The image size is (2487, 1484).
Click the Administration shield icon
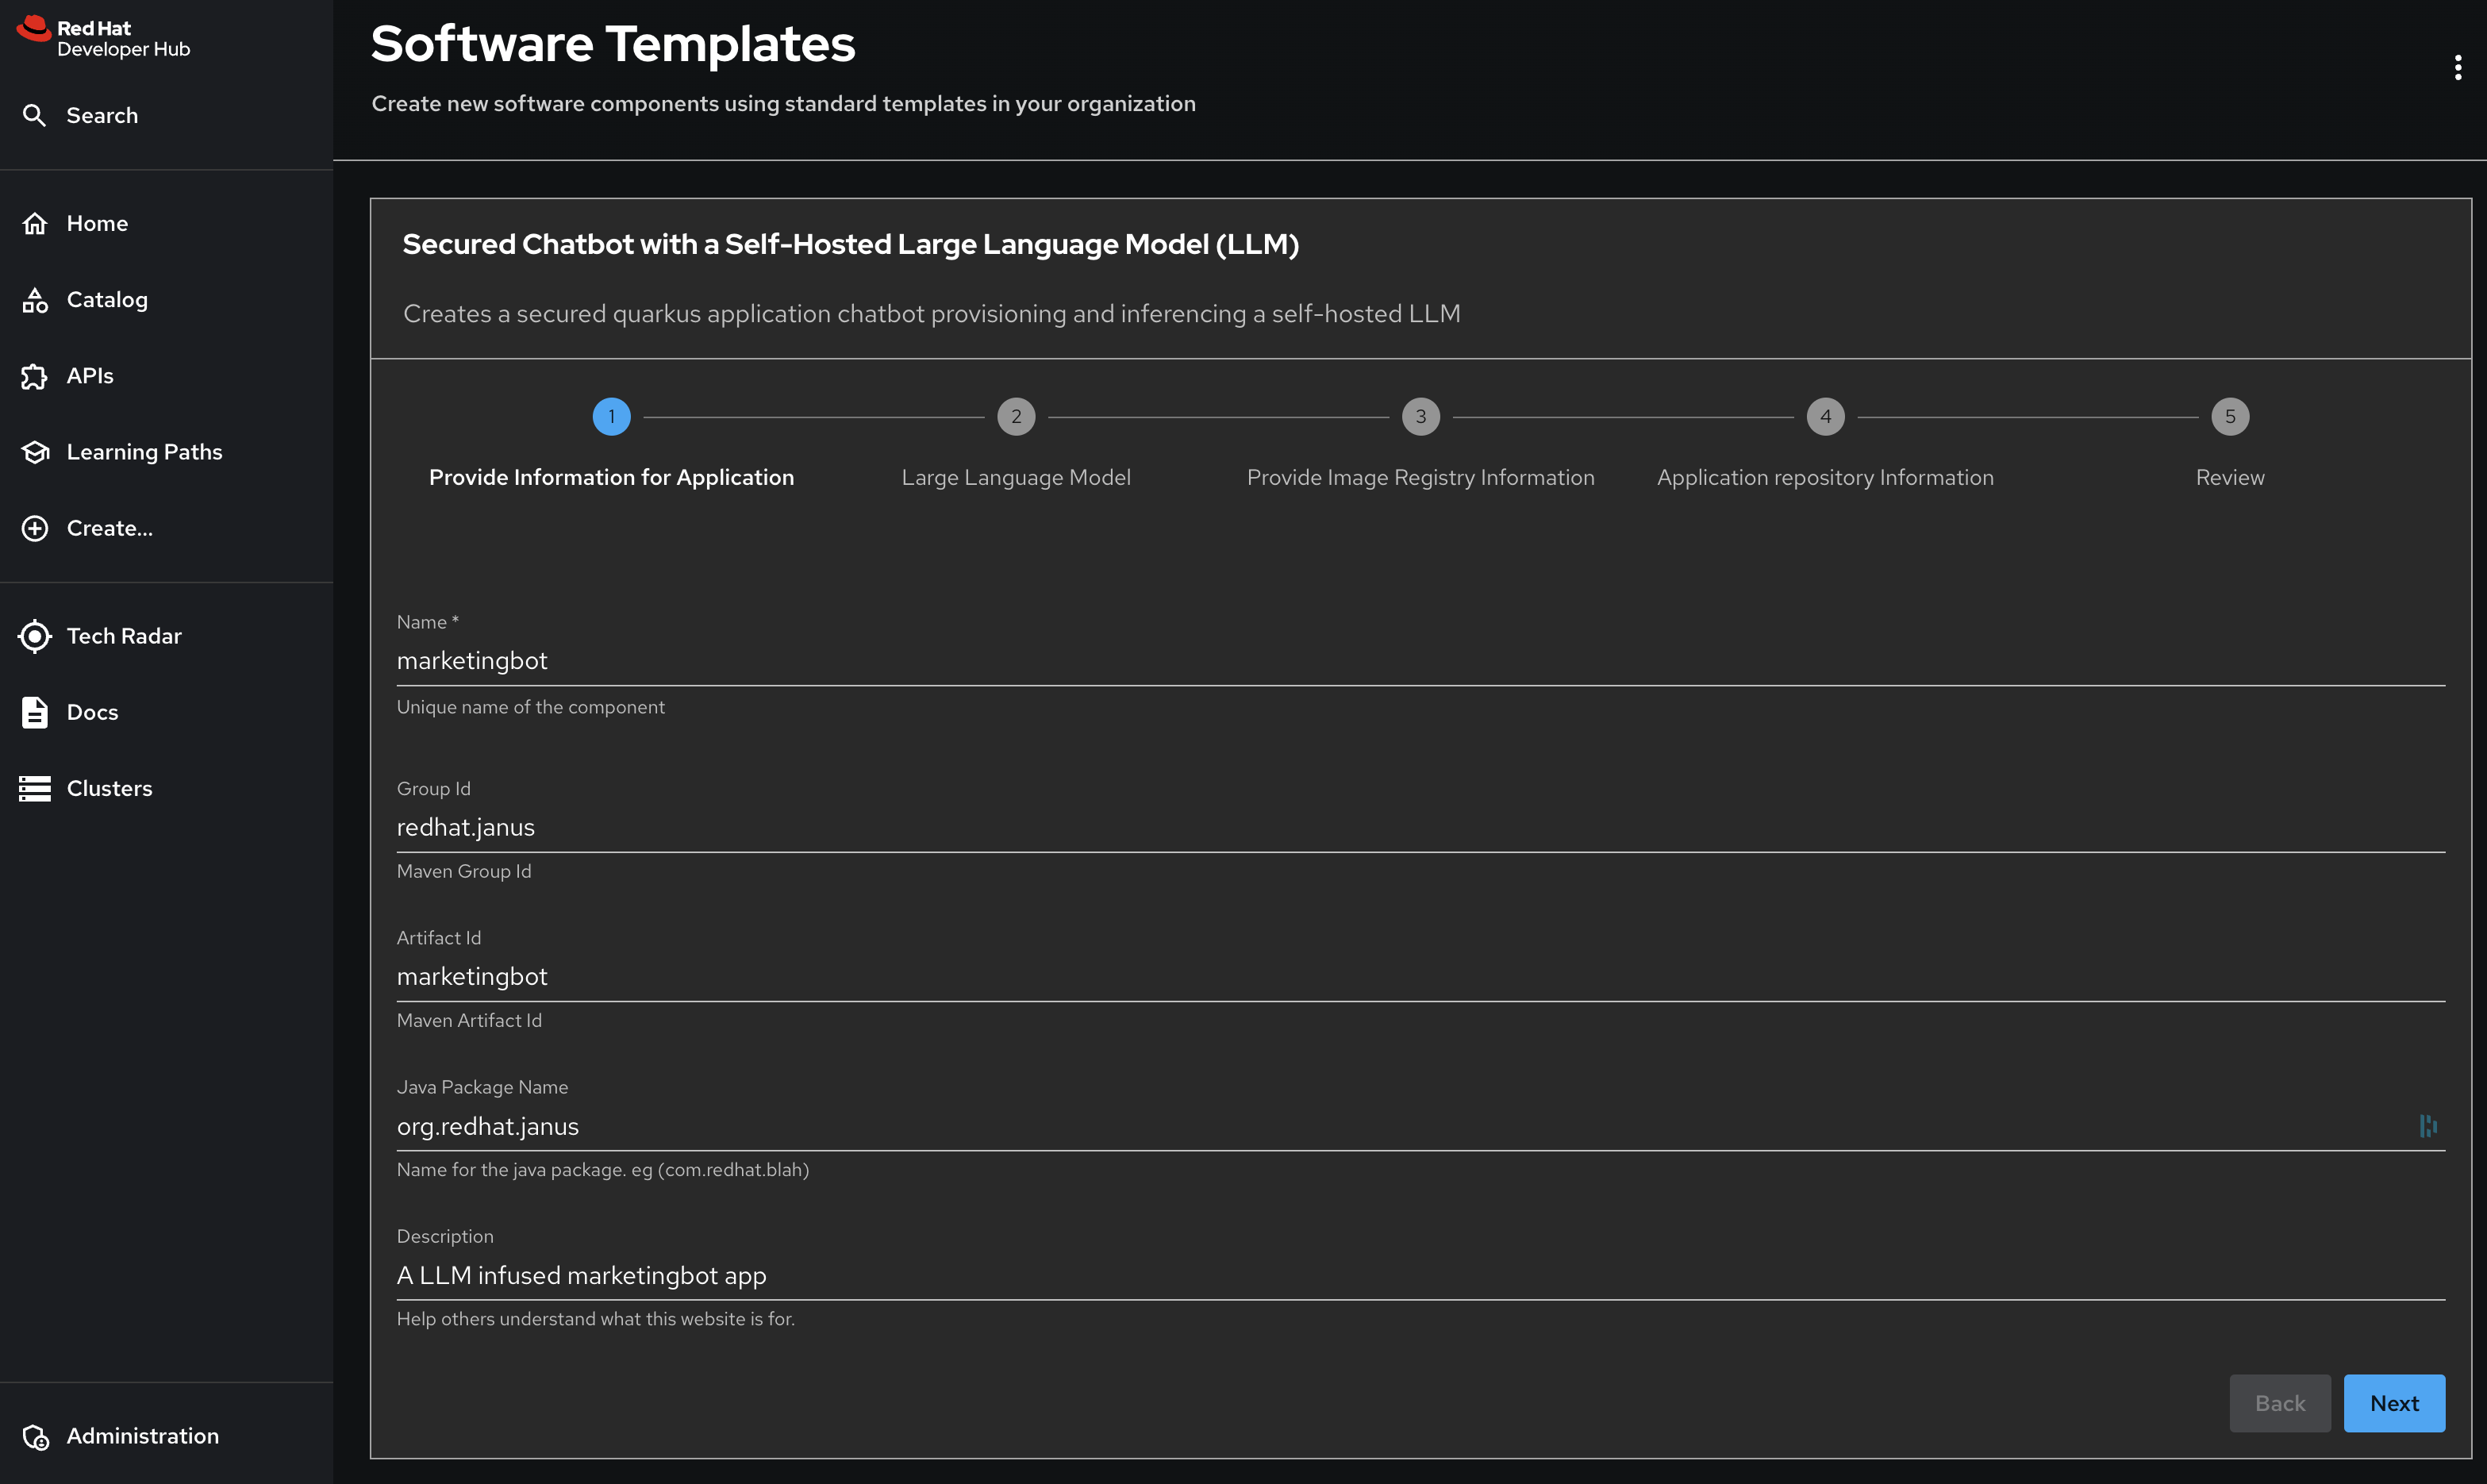35,1436
